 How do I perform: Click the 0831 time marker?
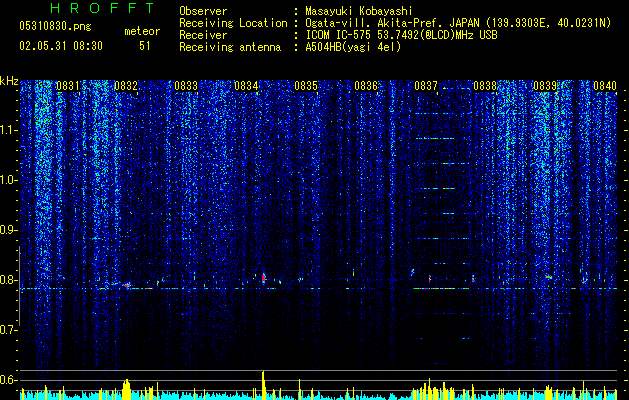(x=67, y=86)
